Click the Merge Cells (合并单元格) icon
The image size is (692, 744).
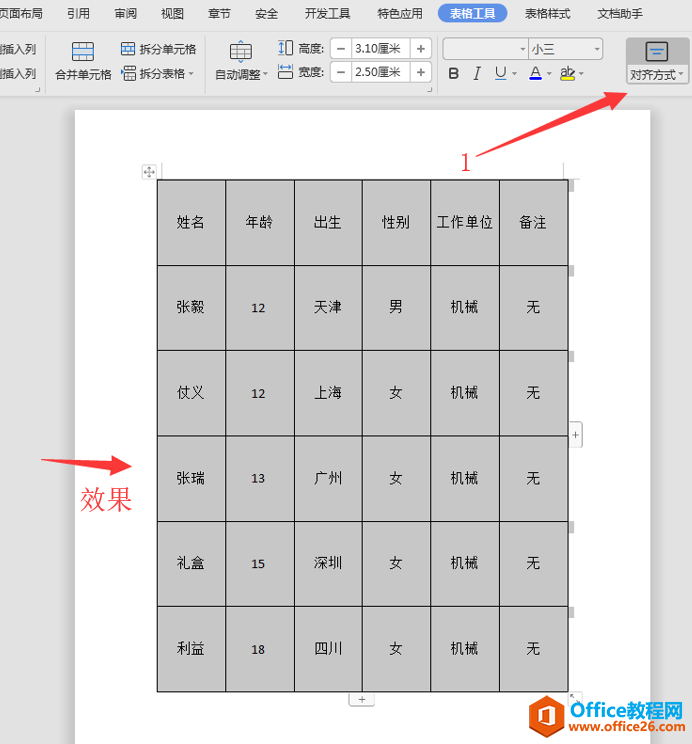[x=83, y=51]
